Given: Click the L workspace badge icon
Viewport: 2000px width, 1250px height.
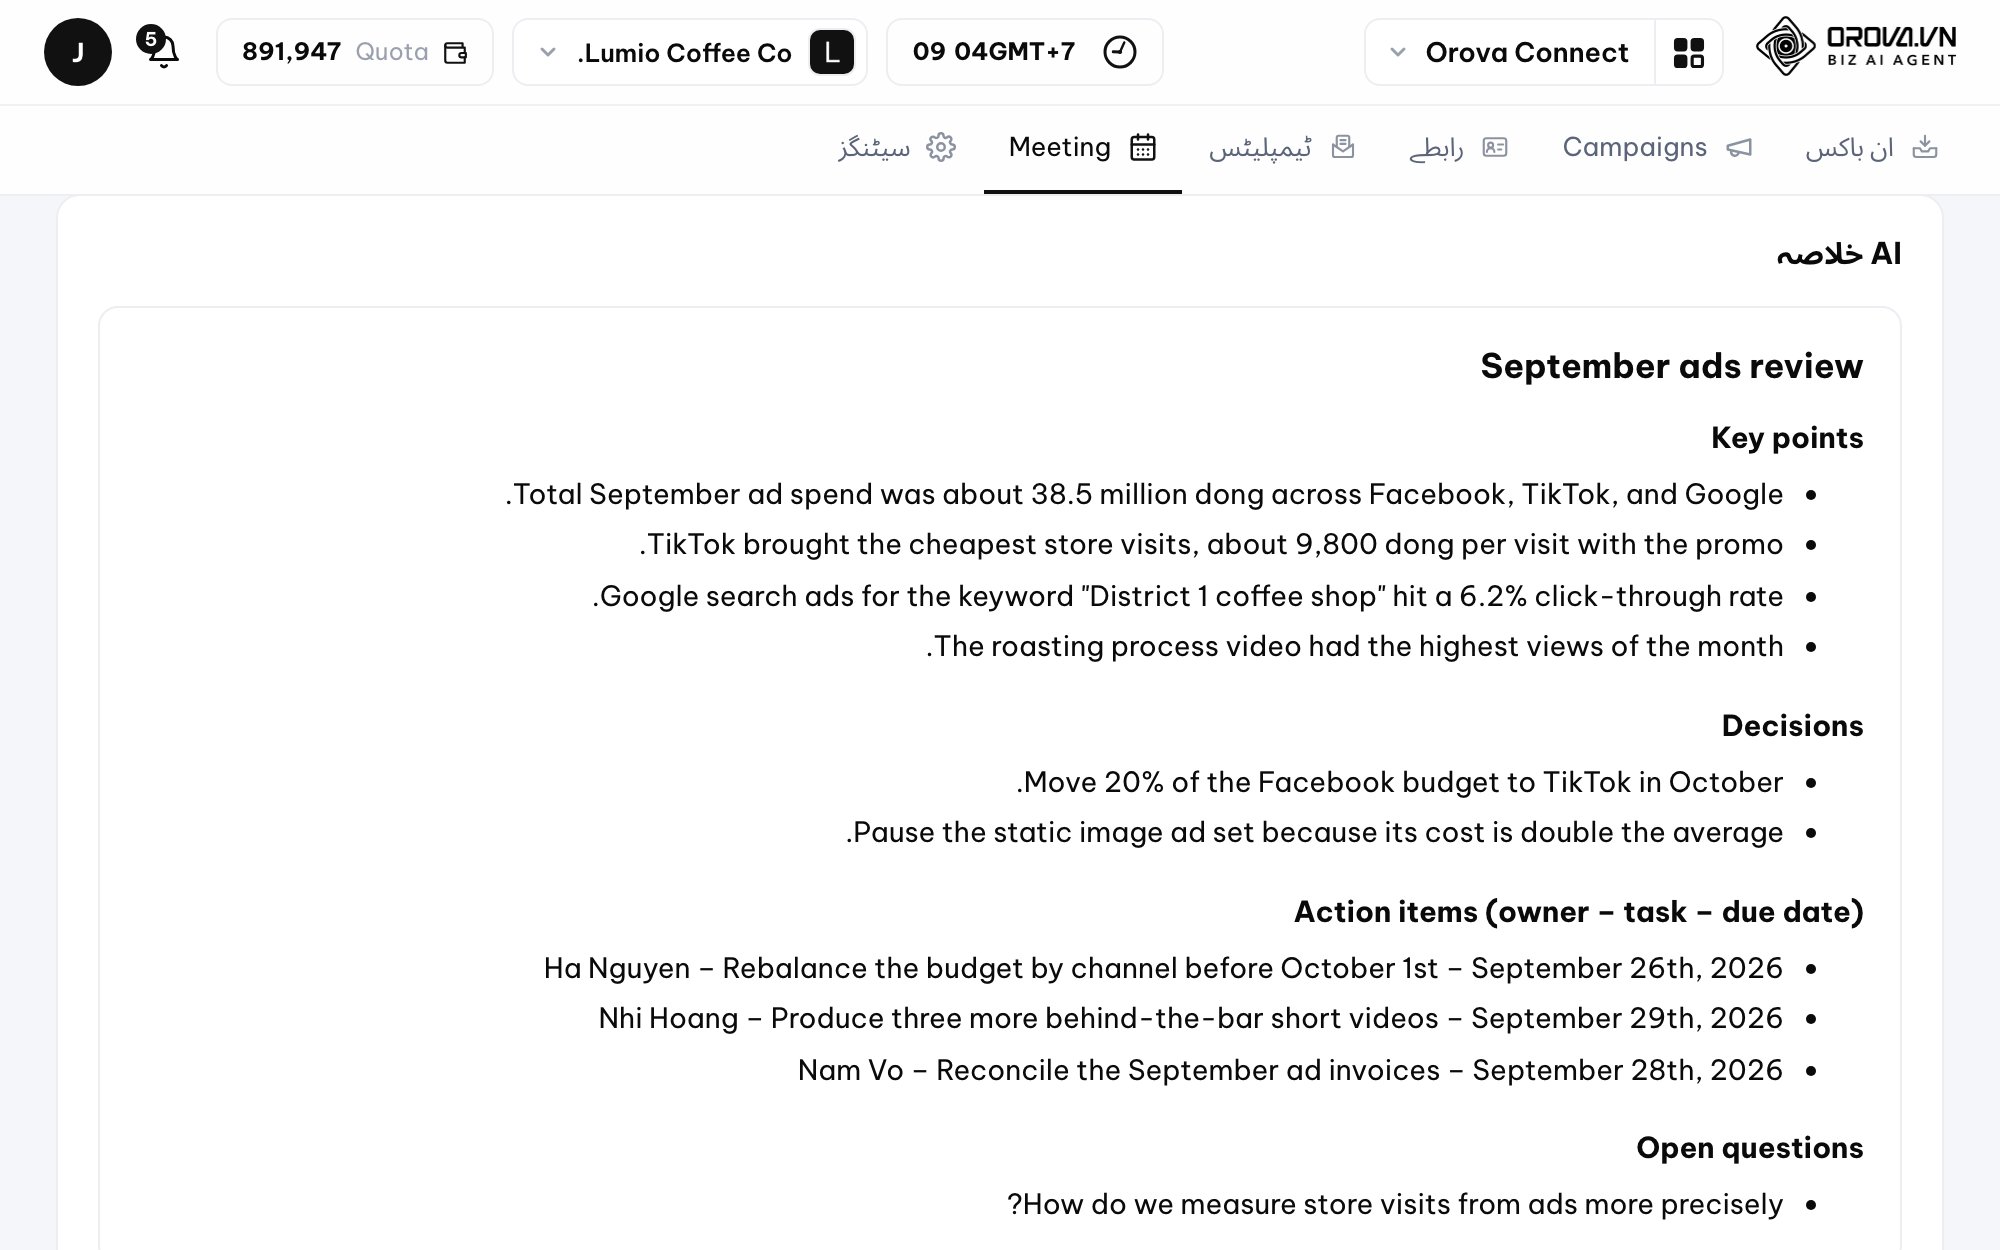Looking at the screenshot, I should pos(832,52).
